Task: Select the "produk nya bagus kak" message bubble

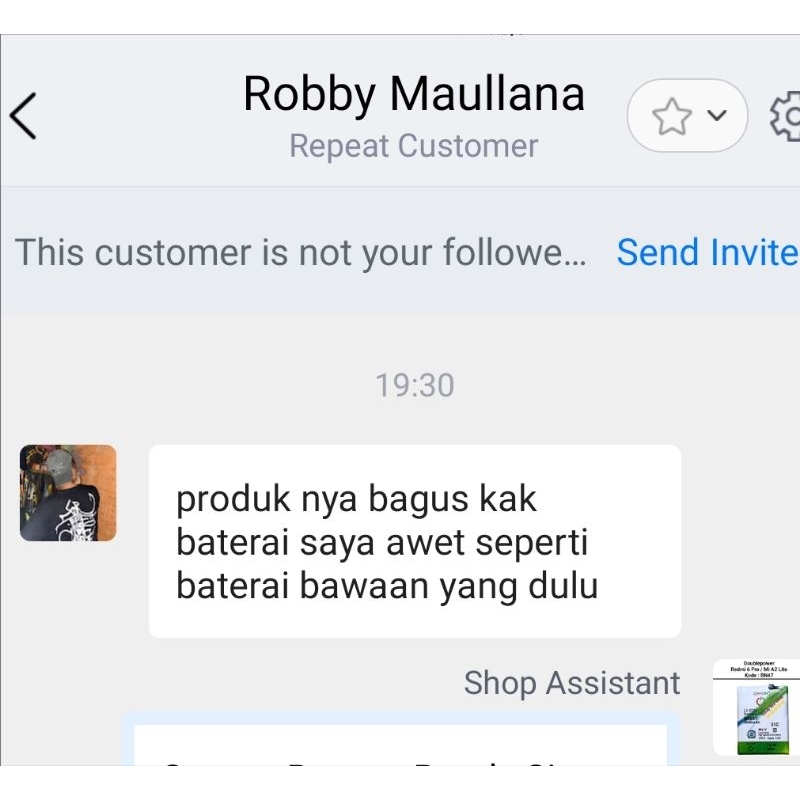Action: pos(414,541)
